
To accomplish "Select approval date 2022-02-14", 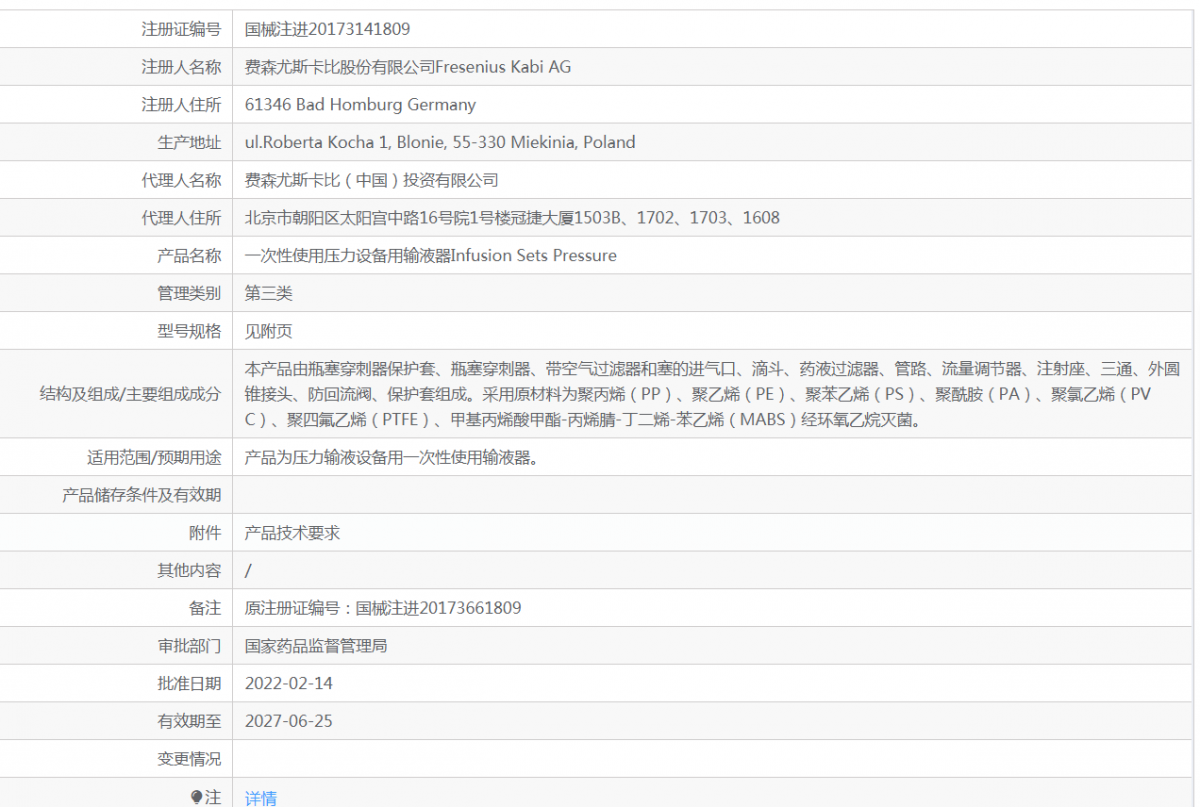I will point(289,684).
